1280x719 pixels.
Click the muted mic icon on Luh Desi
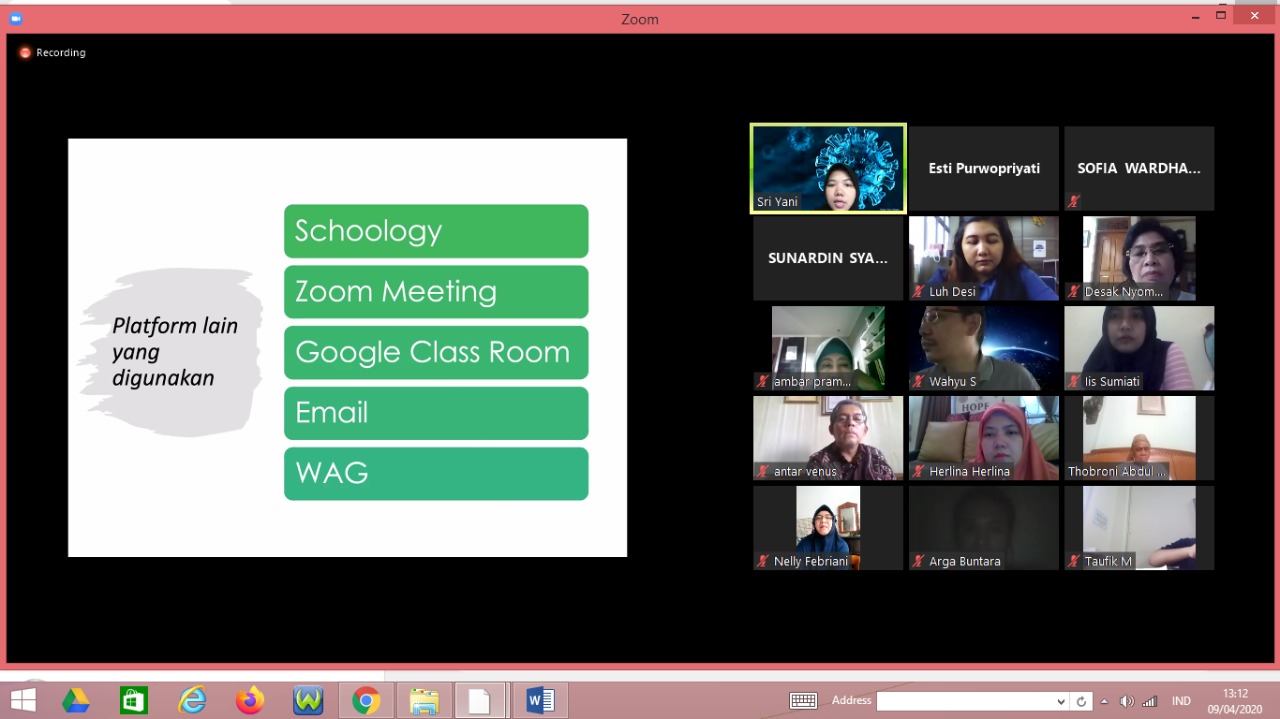click(x=918, y=292)
